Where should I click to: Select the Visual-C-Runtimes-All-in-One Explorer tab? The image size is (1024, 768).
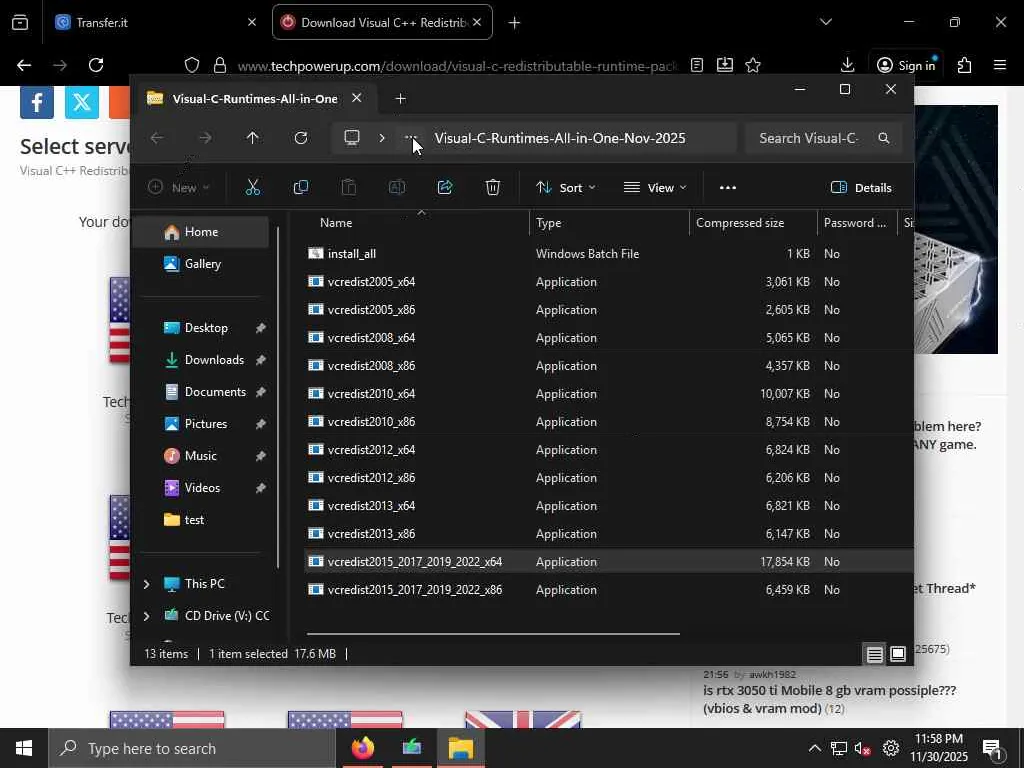(x=255, y=99)
